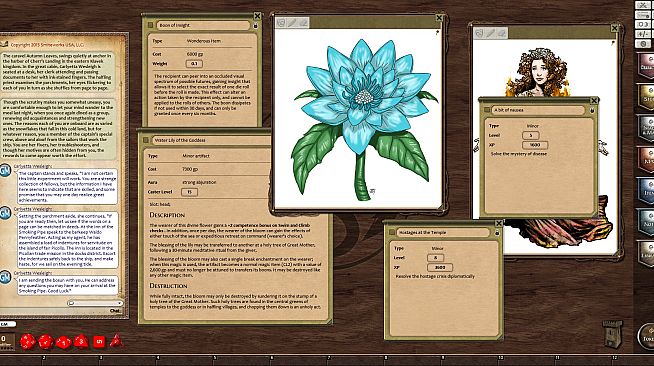
Task: Click the Chat mode button below chat
Action: [116, 311]
